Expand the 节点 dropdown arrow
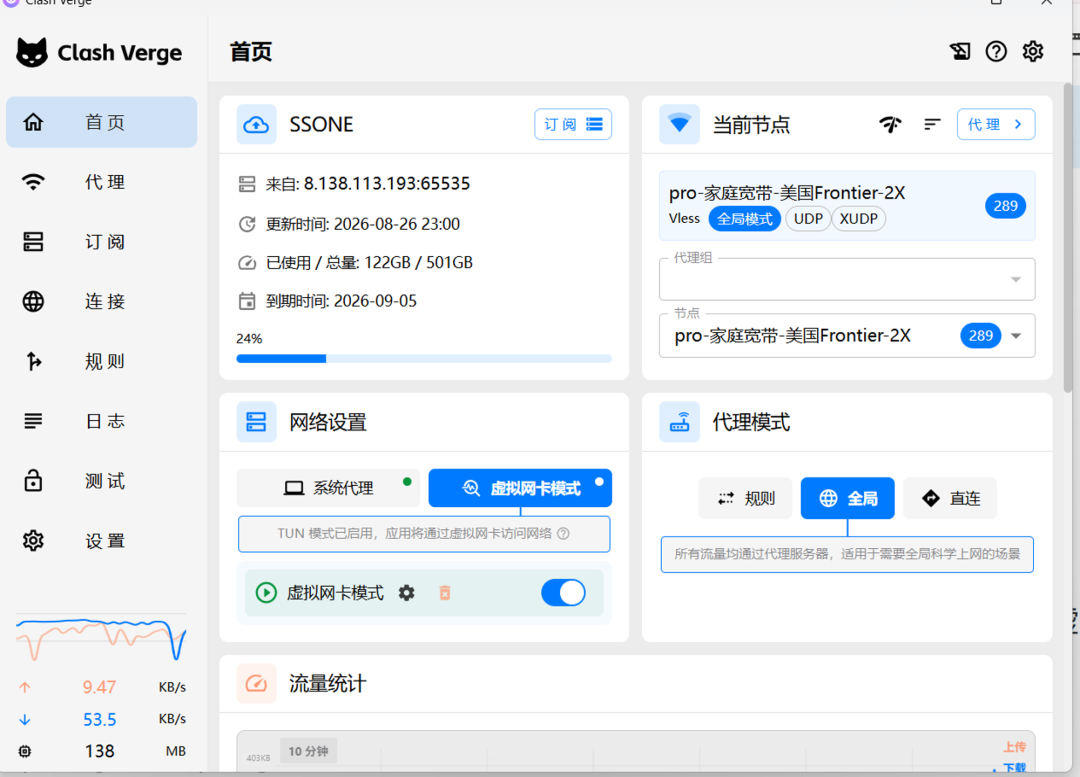The image size is (1080, 777). coord(1016,336)
